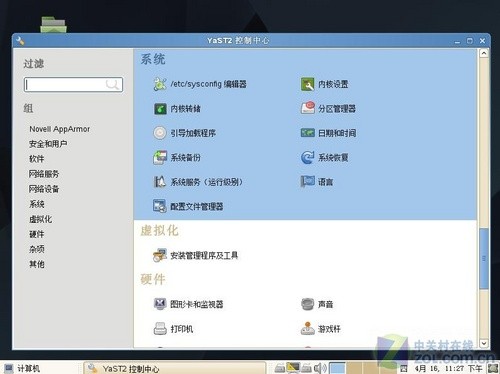Open the 语言 flag icon

tap(307, 182)
